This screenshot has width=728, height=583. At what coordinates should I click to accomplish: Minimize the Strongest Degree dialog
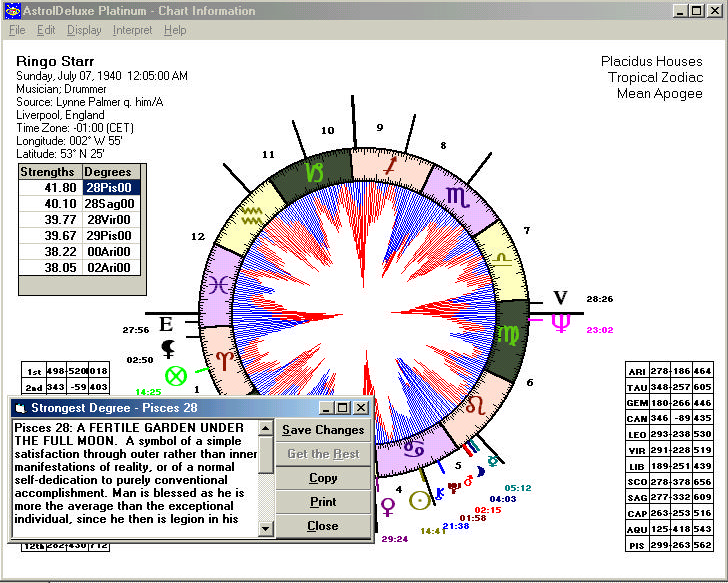pyautogui.click(x=326, y=408)
